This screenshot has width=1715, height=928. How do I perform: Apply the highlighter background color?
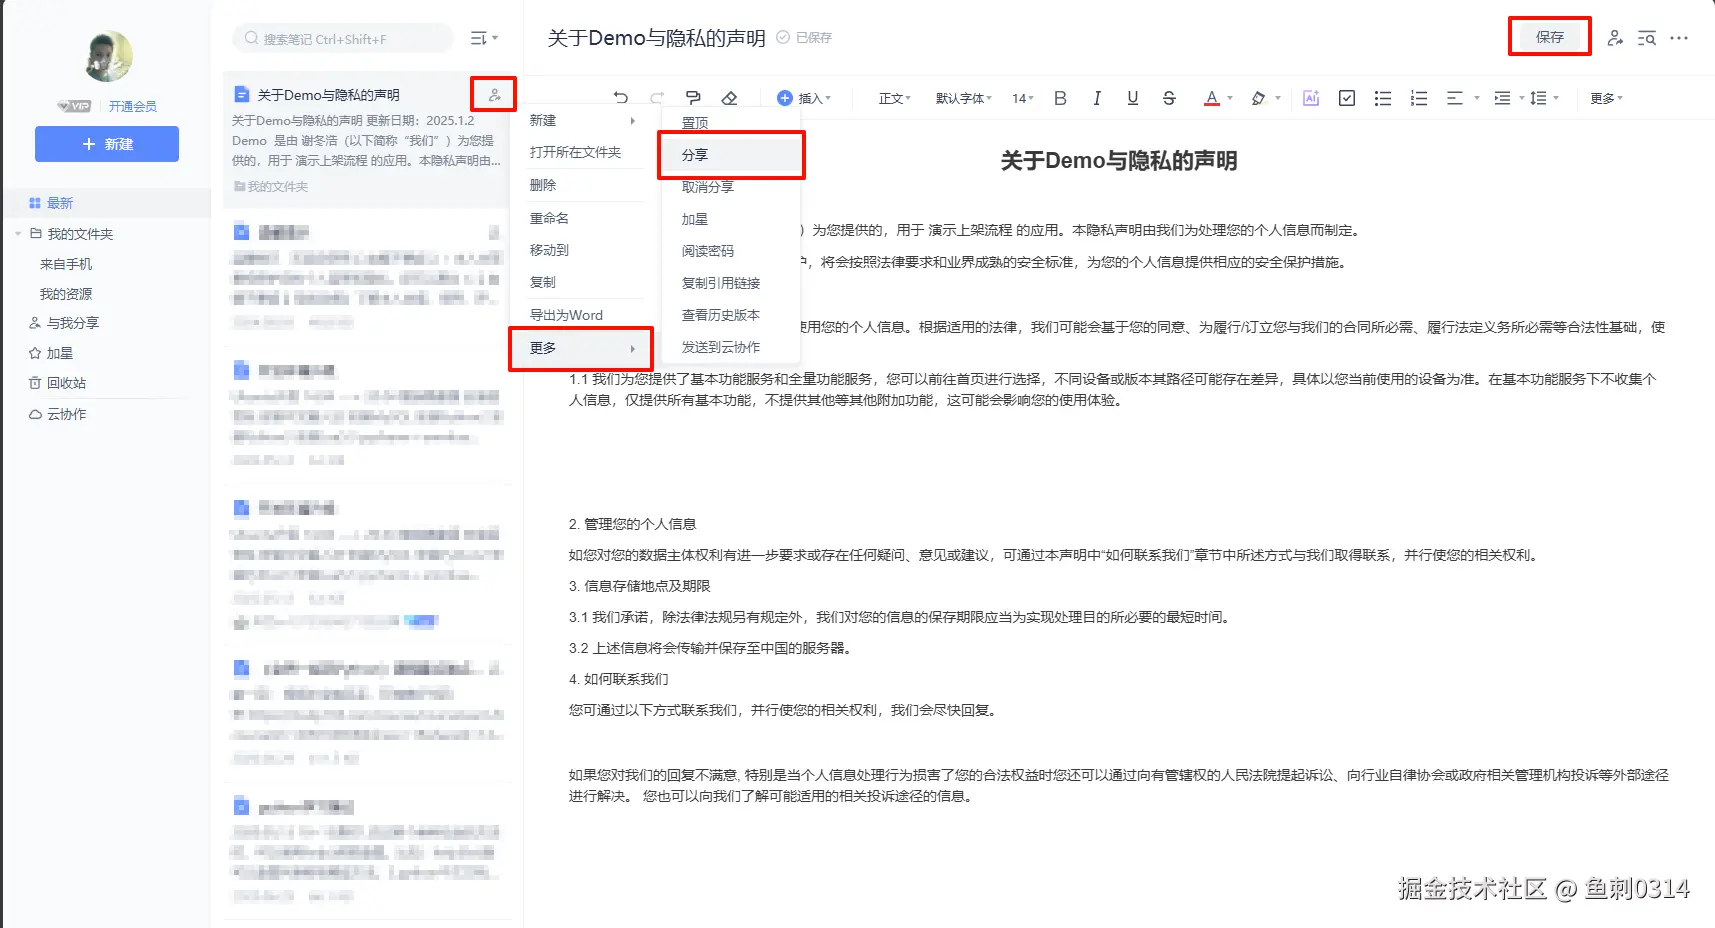click(1258, 98)
